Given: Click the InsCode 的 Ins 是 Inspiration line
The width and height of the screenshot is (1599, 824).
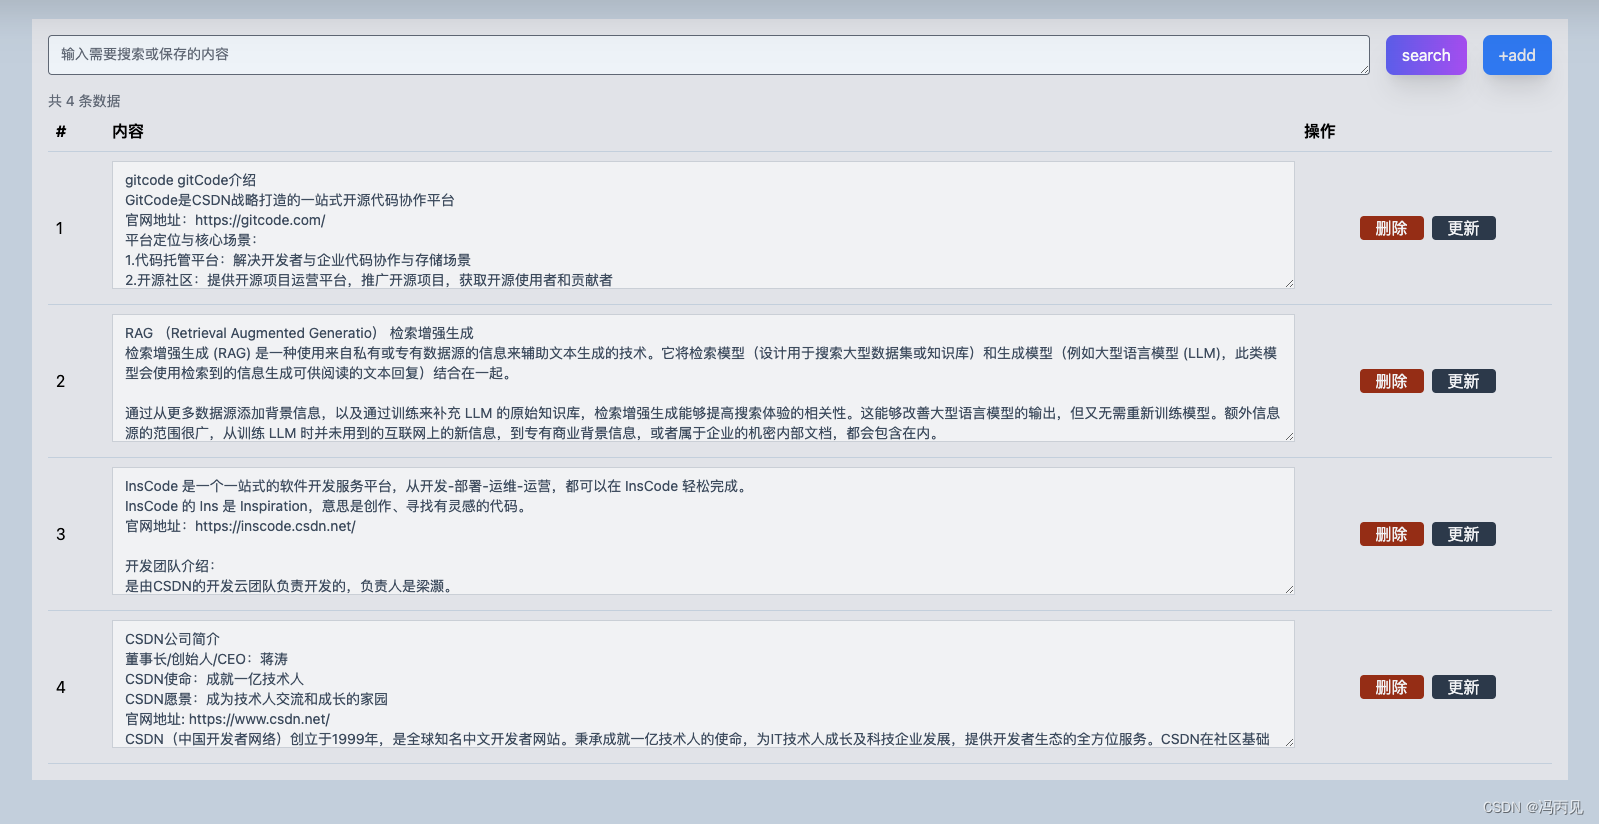Looking at the screenshot, I should (326, 506).
